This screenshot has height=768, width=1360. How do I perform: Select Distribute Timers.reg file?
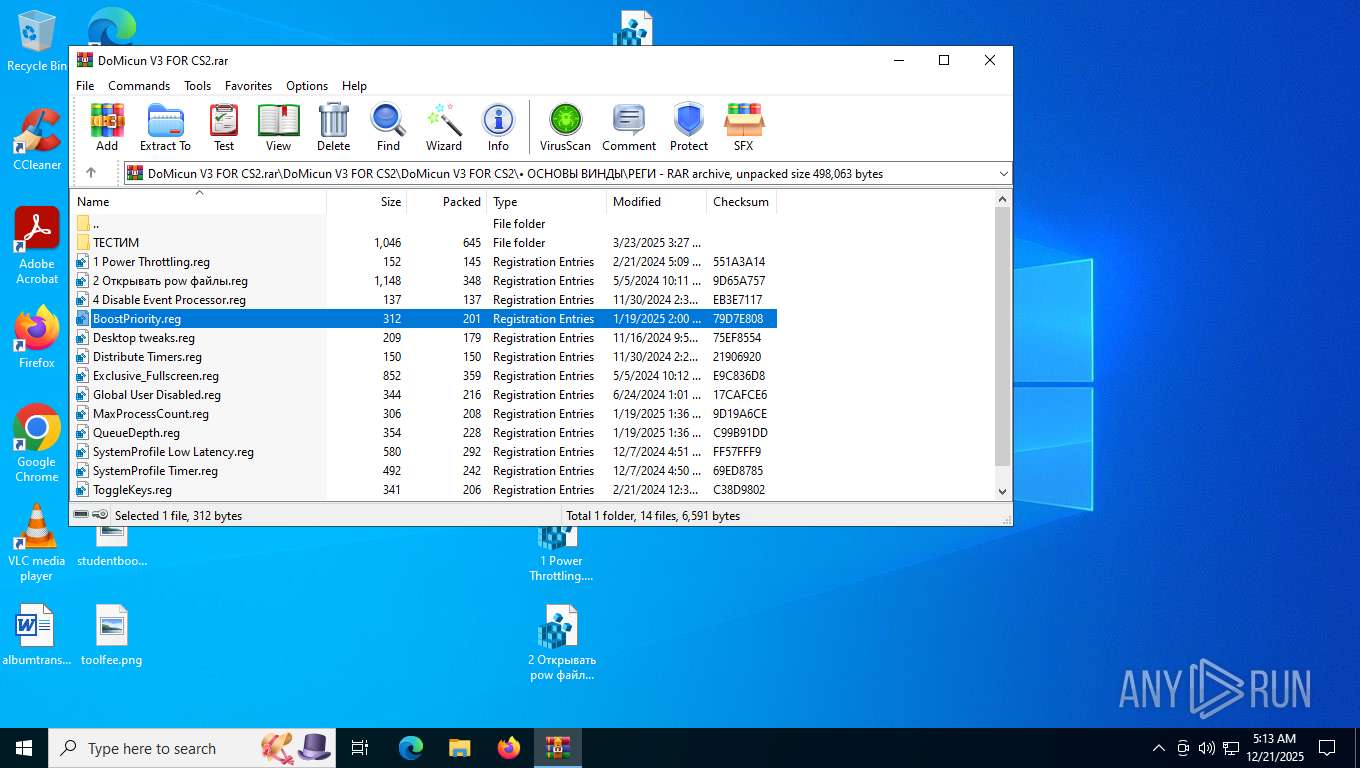tap(424, 357)
